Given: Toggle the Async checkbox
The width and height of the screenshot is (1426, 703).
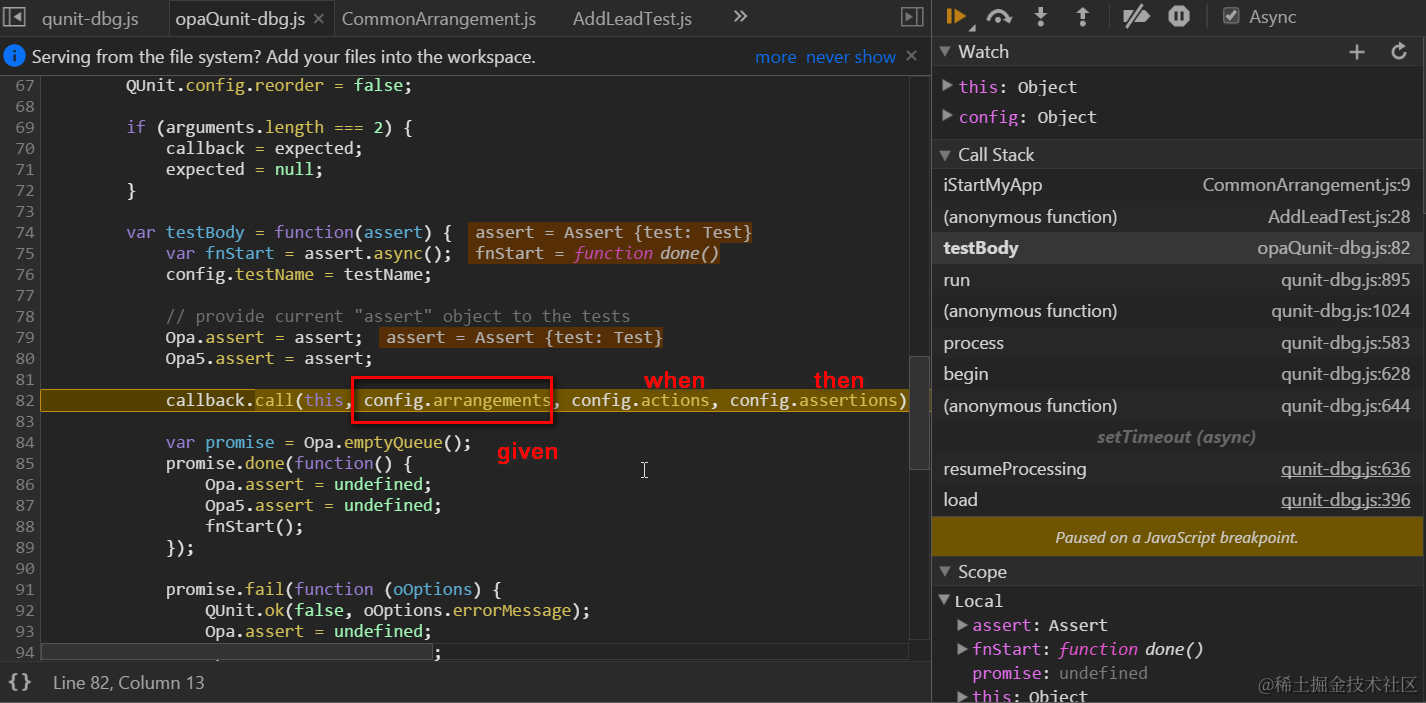Looking at the screenshot, I should coord(1232,16).
